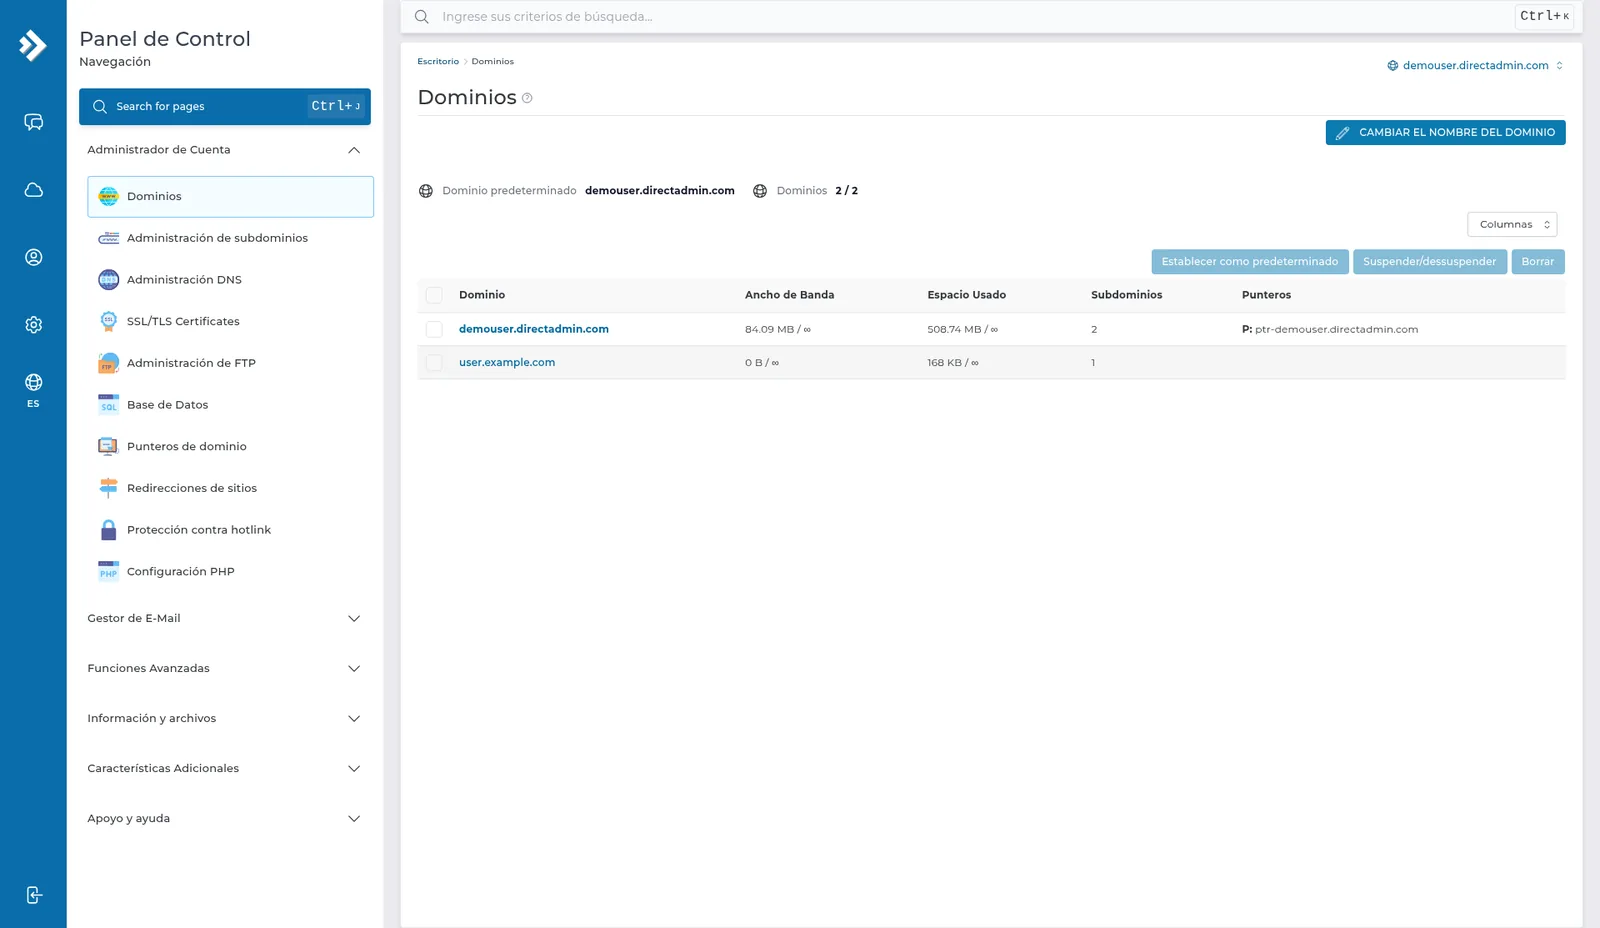Click the logout icon at the sidebar bottom
1600x928 pixels.
(x=33, y=895)
